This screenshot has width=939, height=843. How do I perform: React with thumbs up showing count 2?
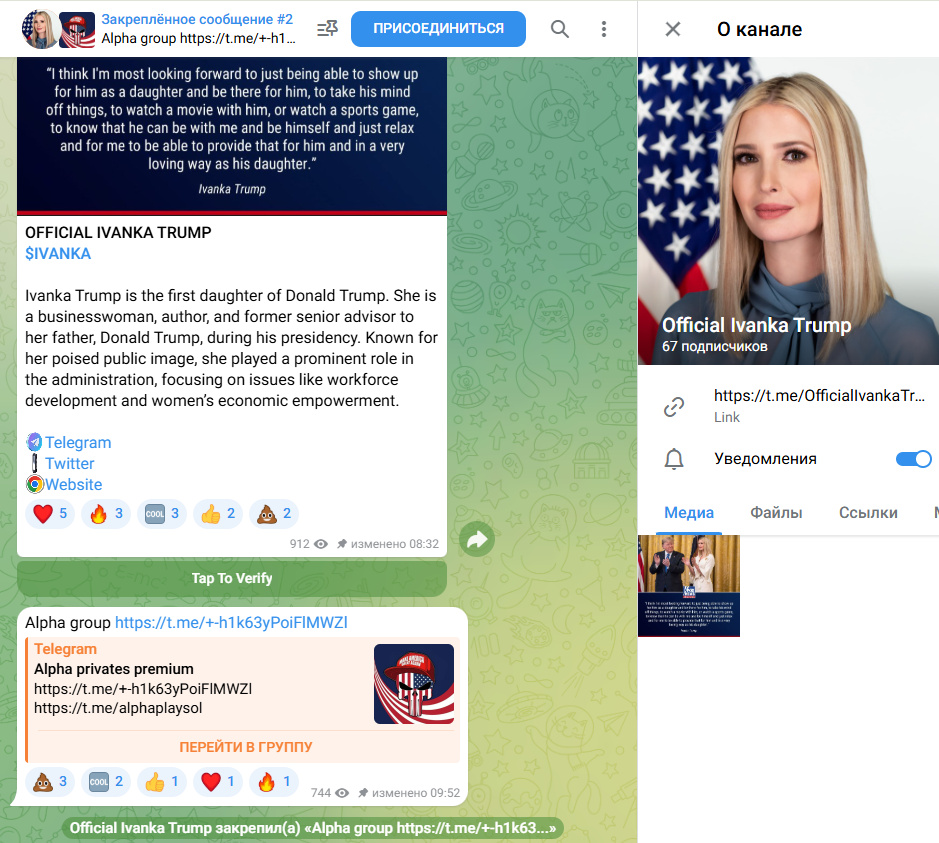(x=218, y=514)
